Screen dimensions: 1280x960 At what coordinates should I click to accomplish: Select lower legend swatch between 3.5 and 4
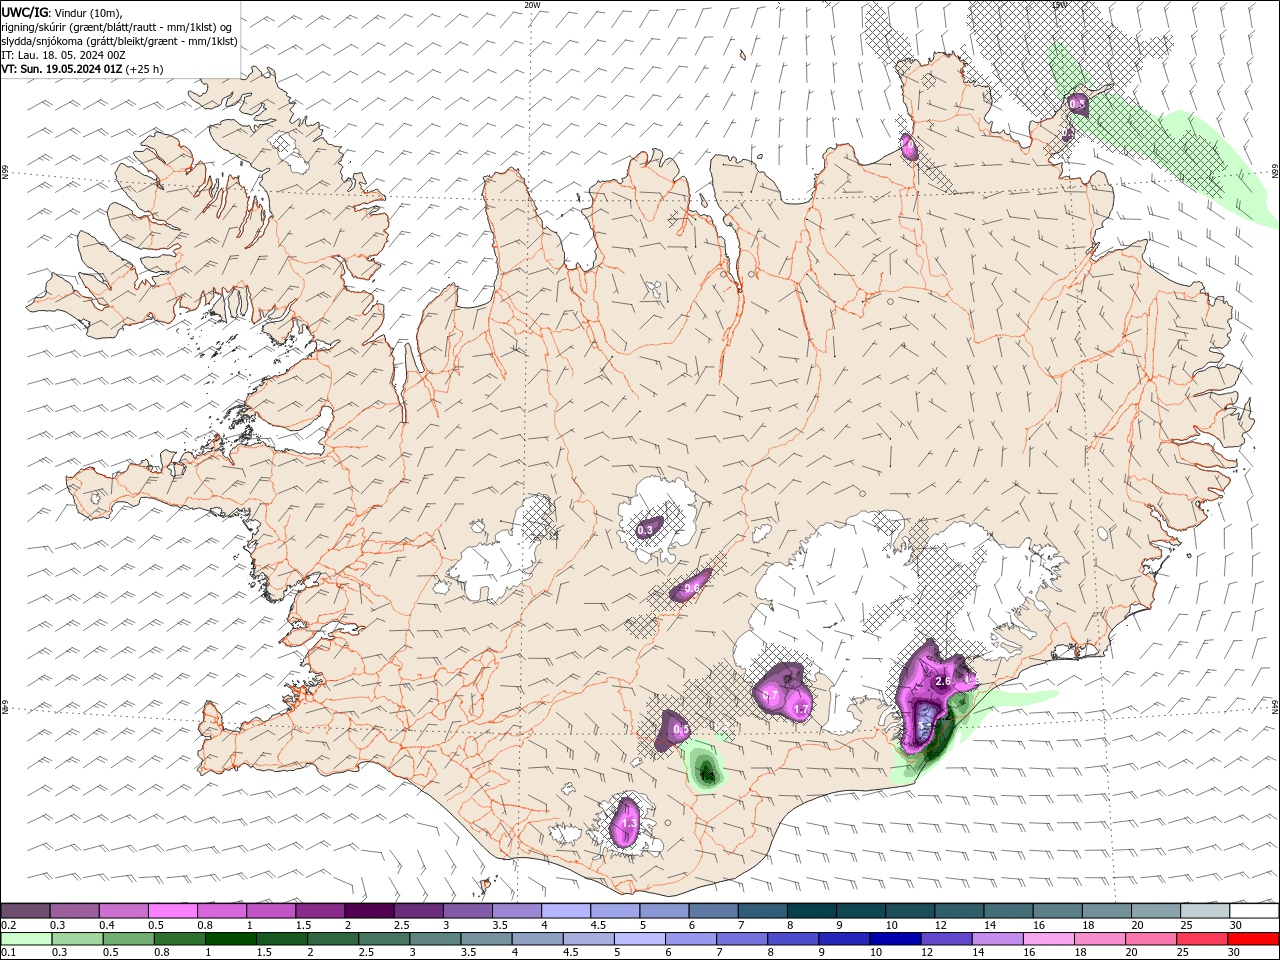click(x=486, y=939)
